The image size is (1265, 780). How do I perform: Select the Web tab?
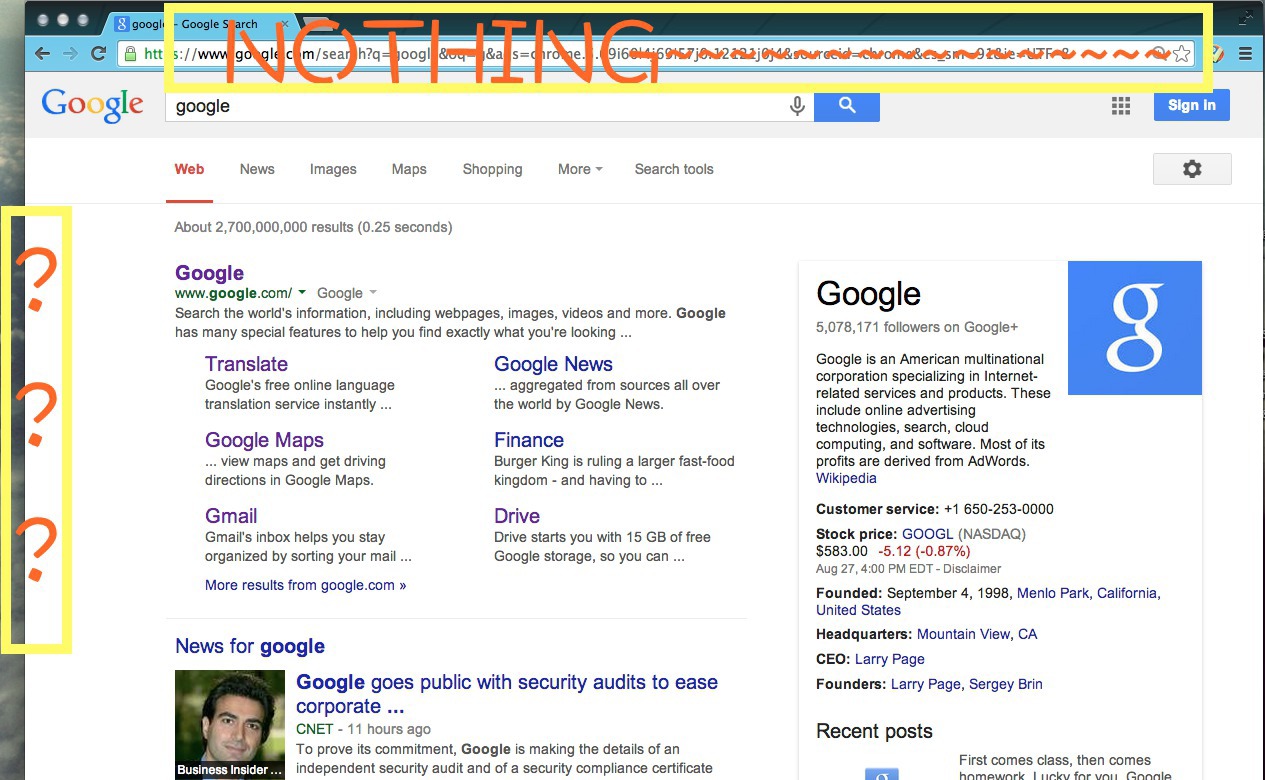pos(189,169)
